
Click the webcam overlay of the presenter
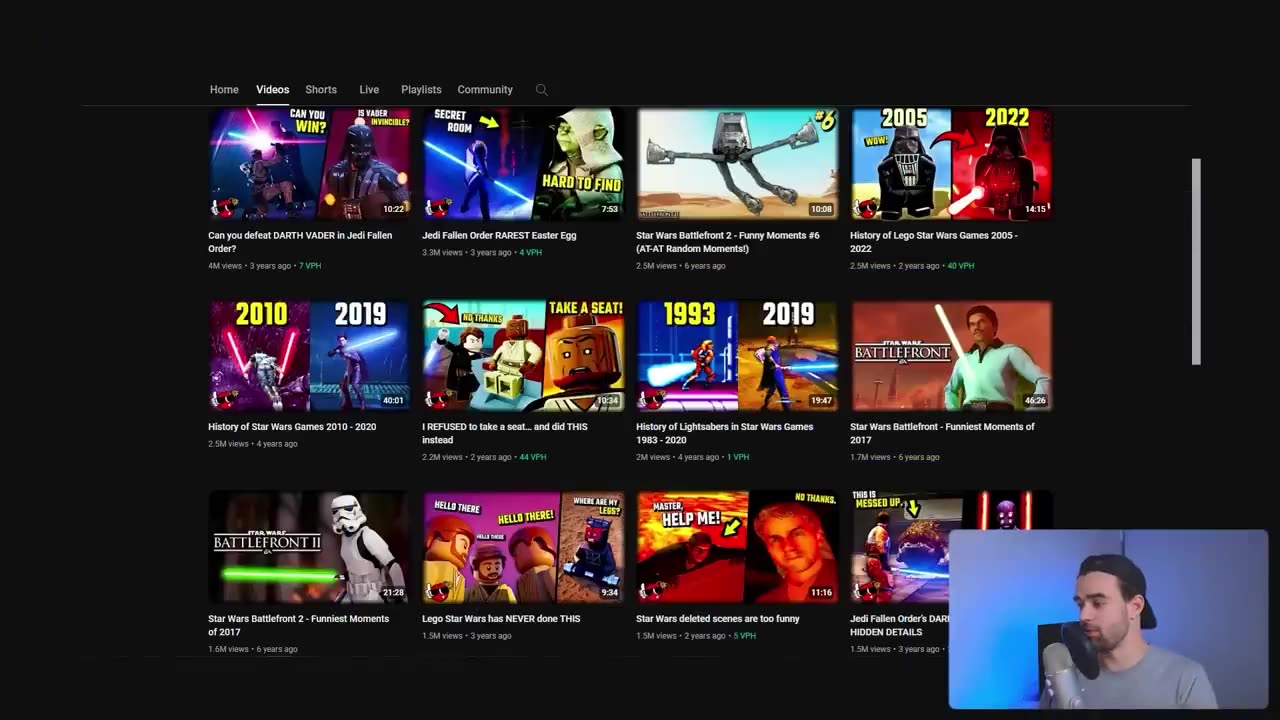tap(1108, 619)
